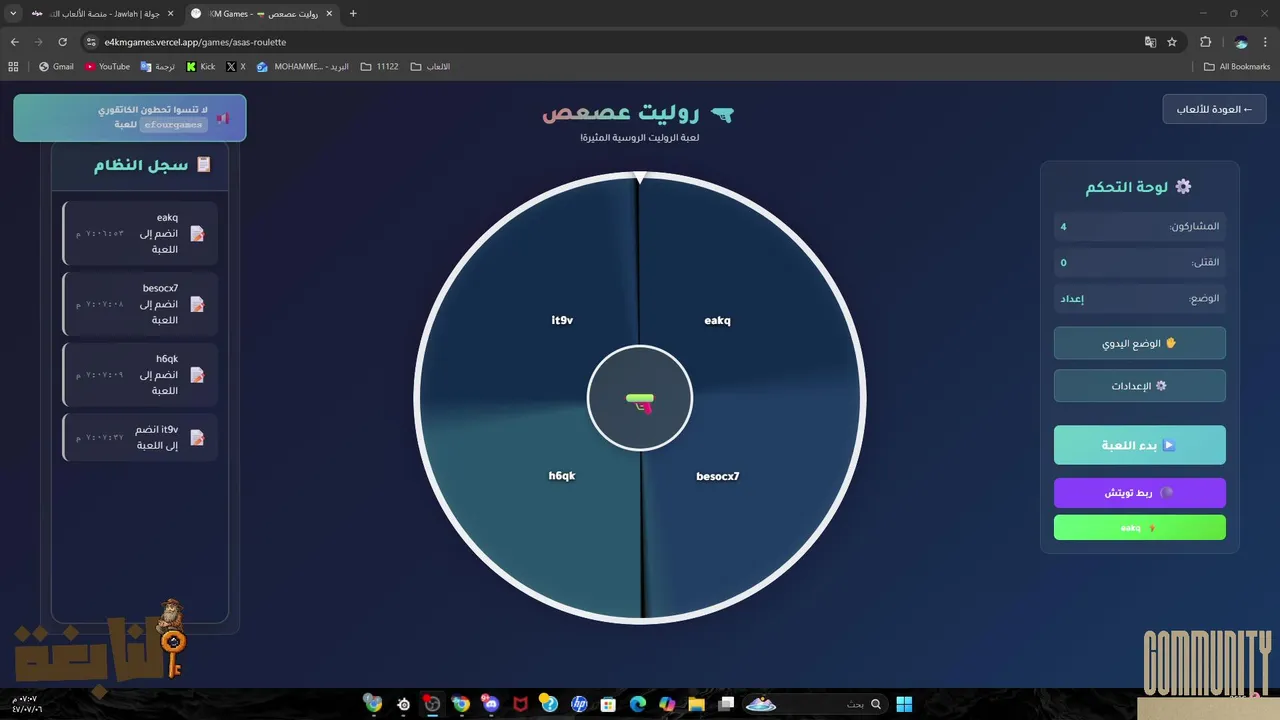
Task: Click the translate page icon
Action: [x=1150, y=42]
